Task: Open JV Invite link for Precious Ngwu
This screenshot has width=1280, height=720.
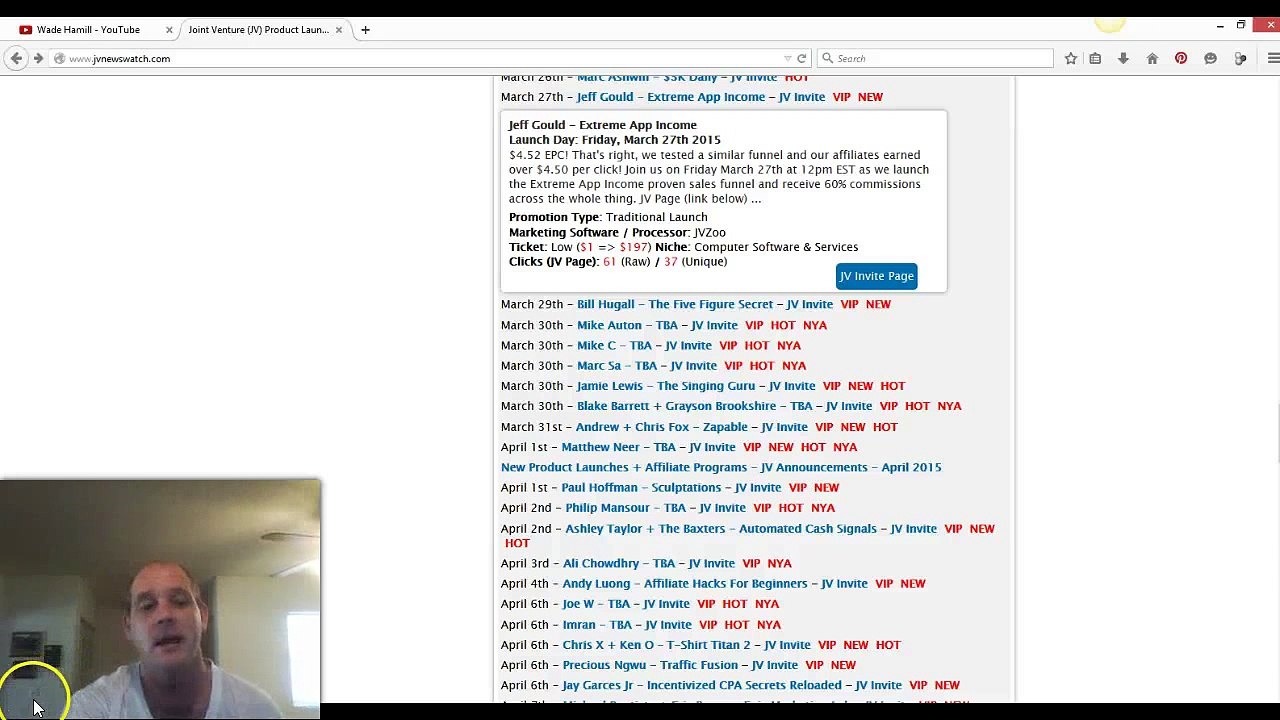Action: (775, 665)
